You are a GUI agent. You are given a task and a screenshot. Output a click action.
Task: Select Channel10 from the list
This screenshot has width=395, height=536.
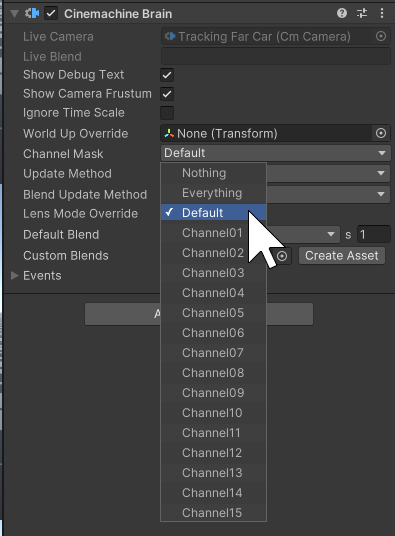tap(214, 413)
